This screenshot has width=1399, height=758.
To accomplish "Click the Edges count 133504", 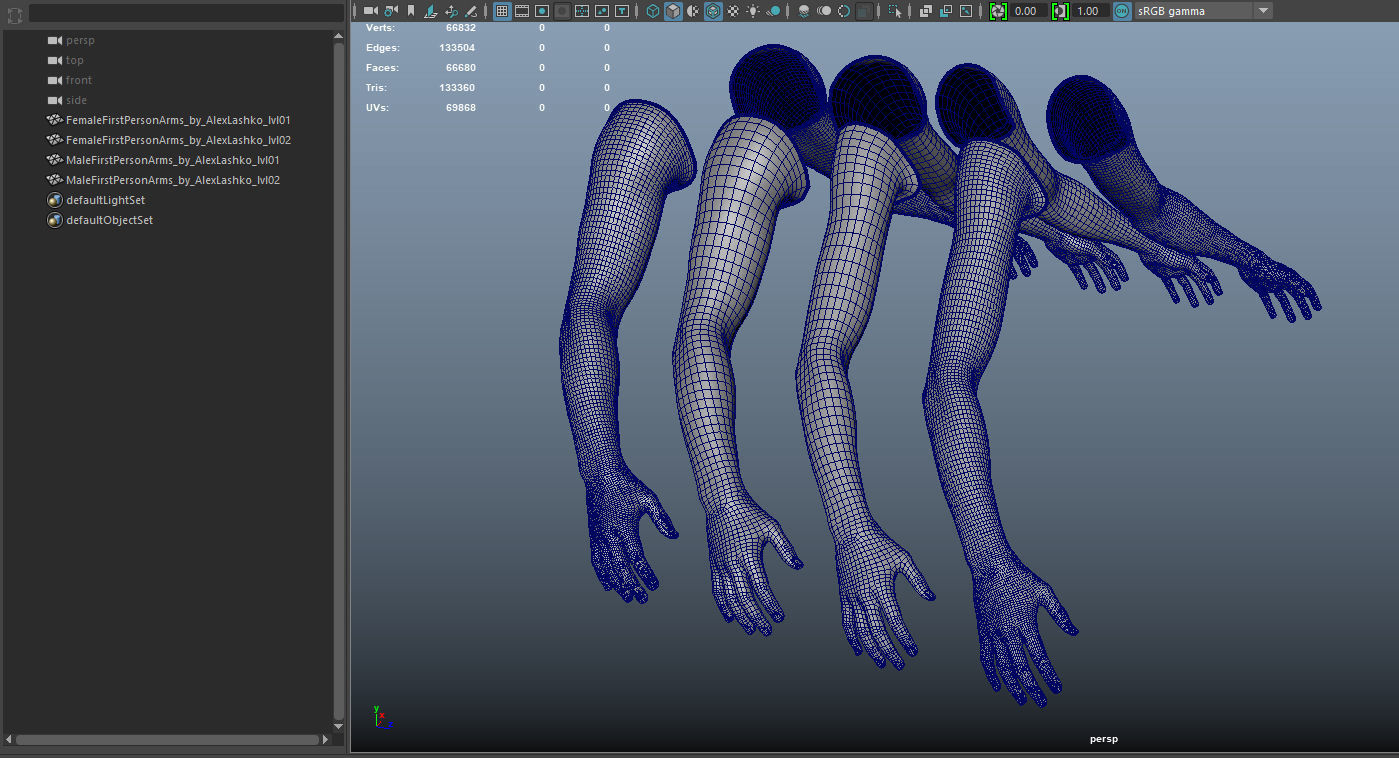I will pyautogui.click(x=457, y=48).
